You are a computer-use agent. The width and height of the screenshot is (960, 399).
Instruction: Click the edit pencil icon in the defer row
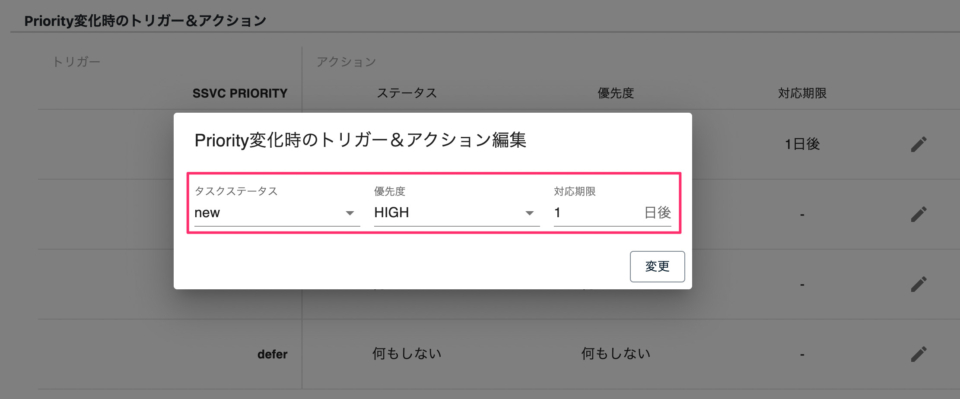coord(918,354)
